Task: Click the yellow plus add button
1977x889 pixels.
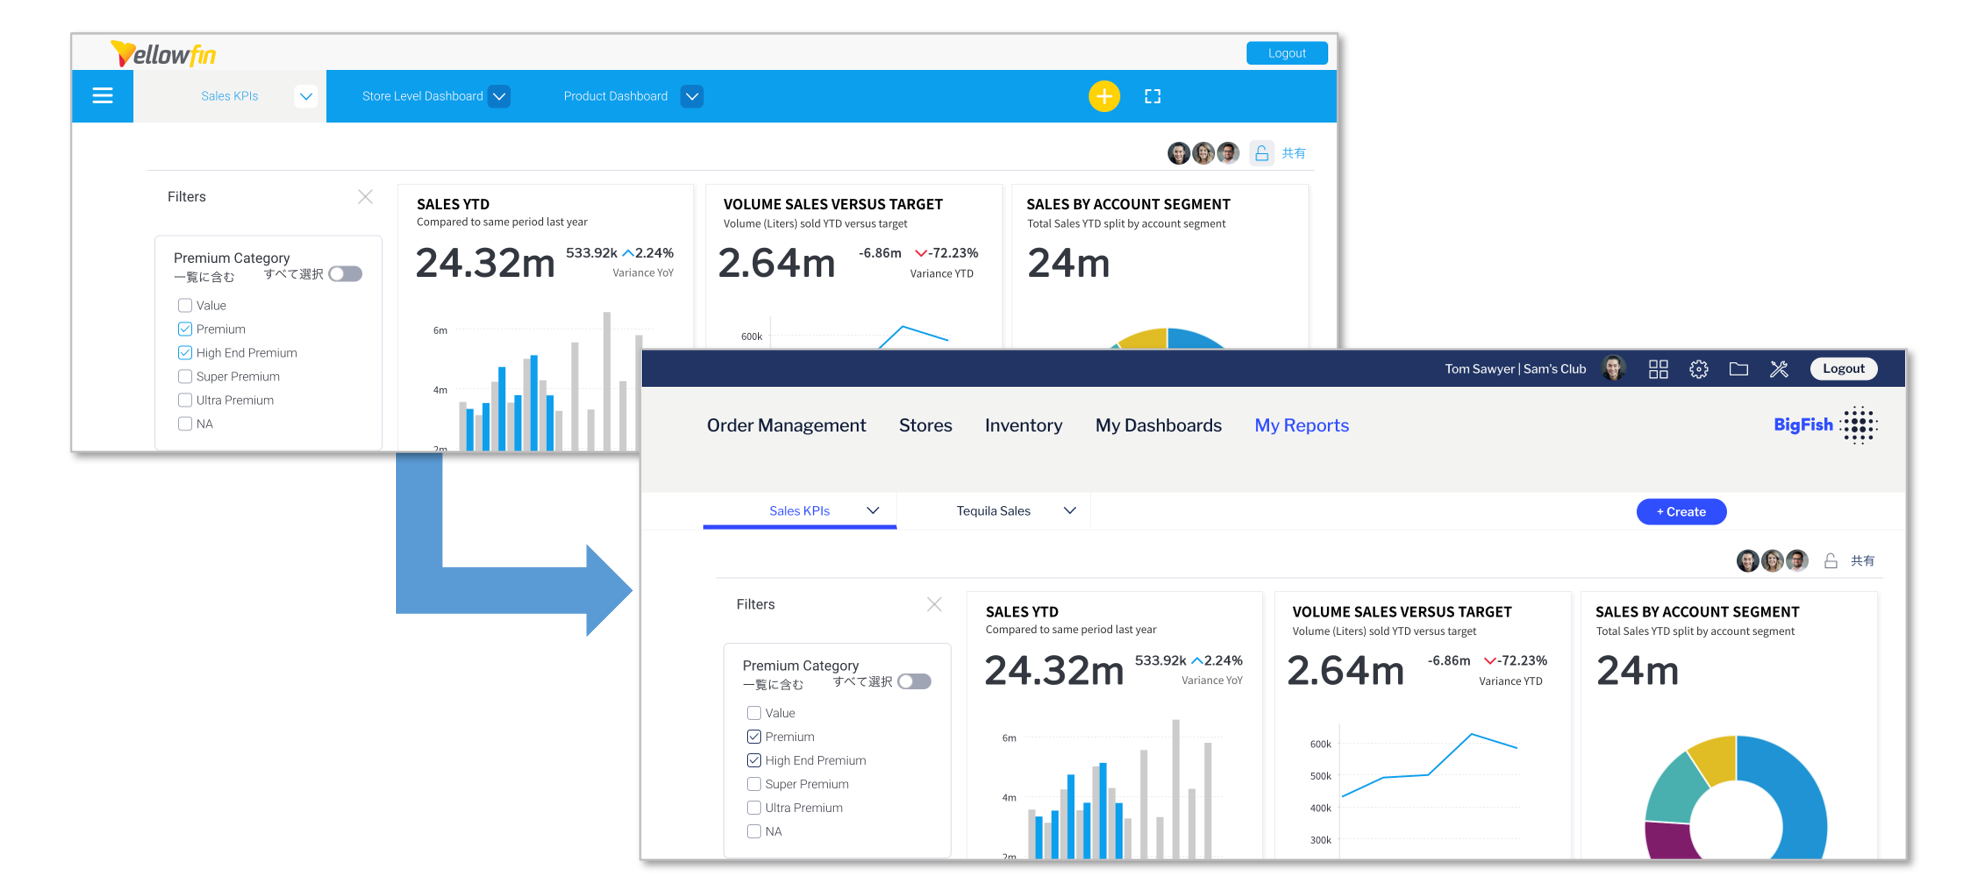Action: click(1103, 96)
